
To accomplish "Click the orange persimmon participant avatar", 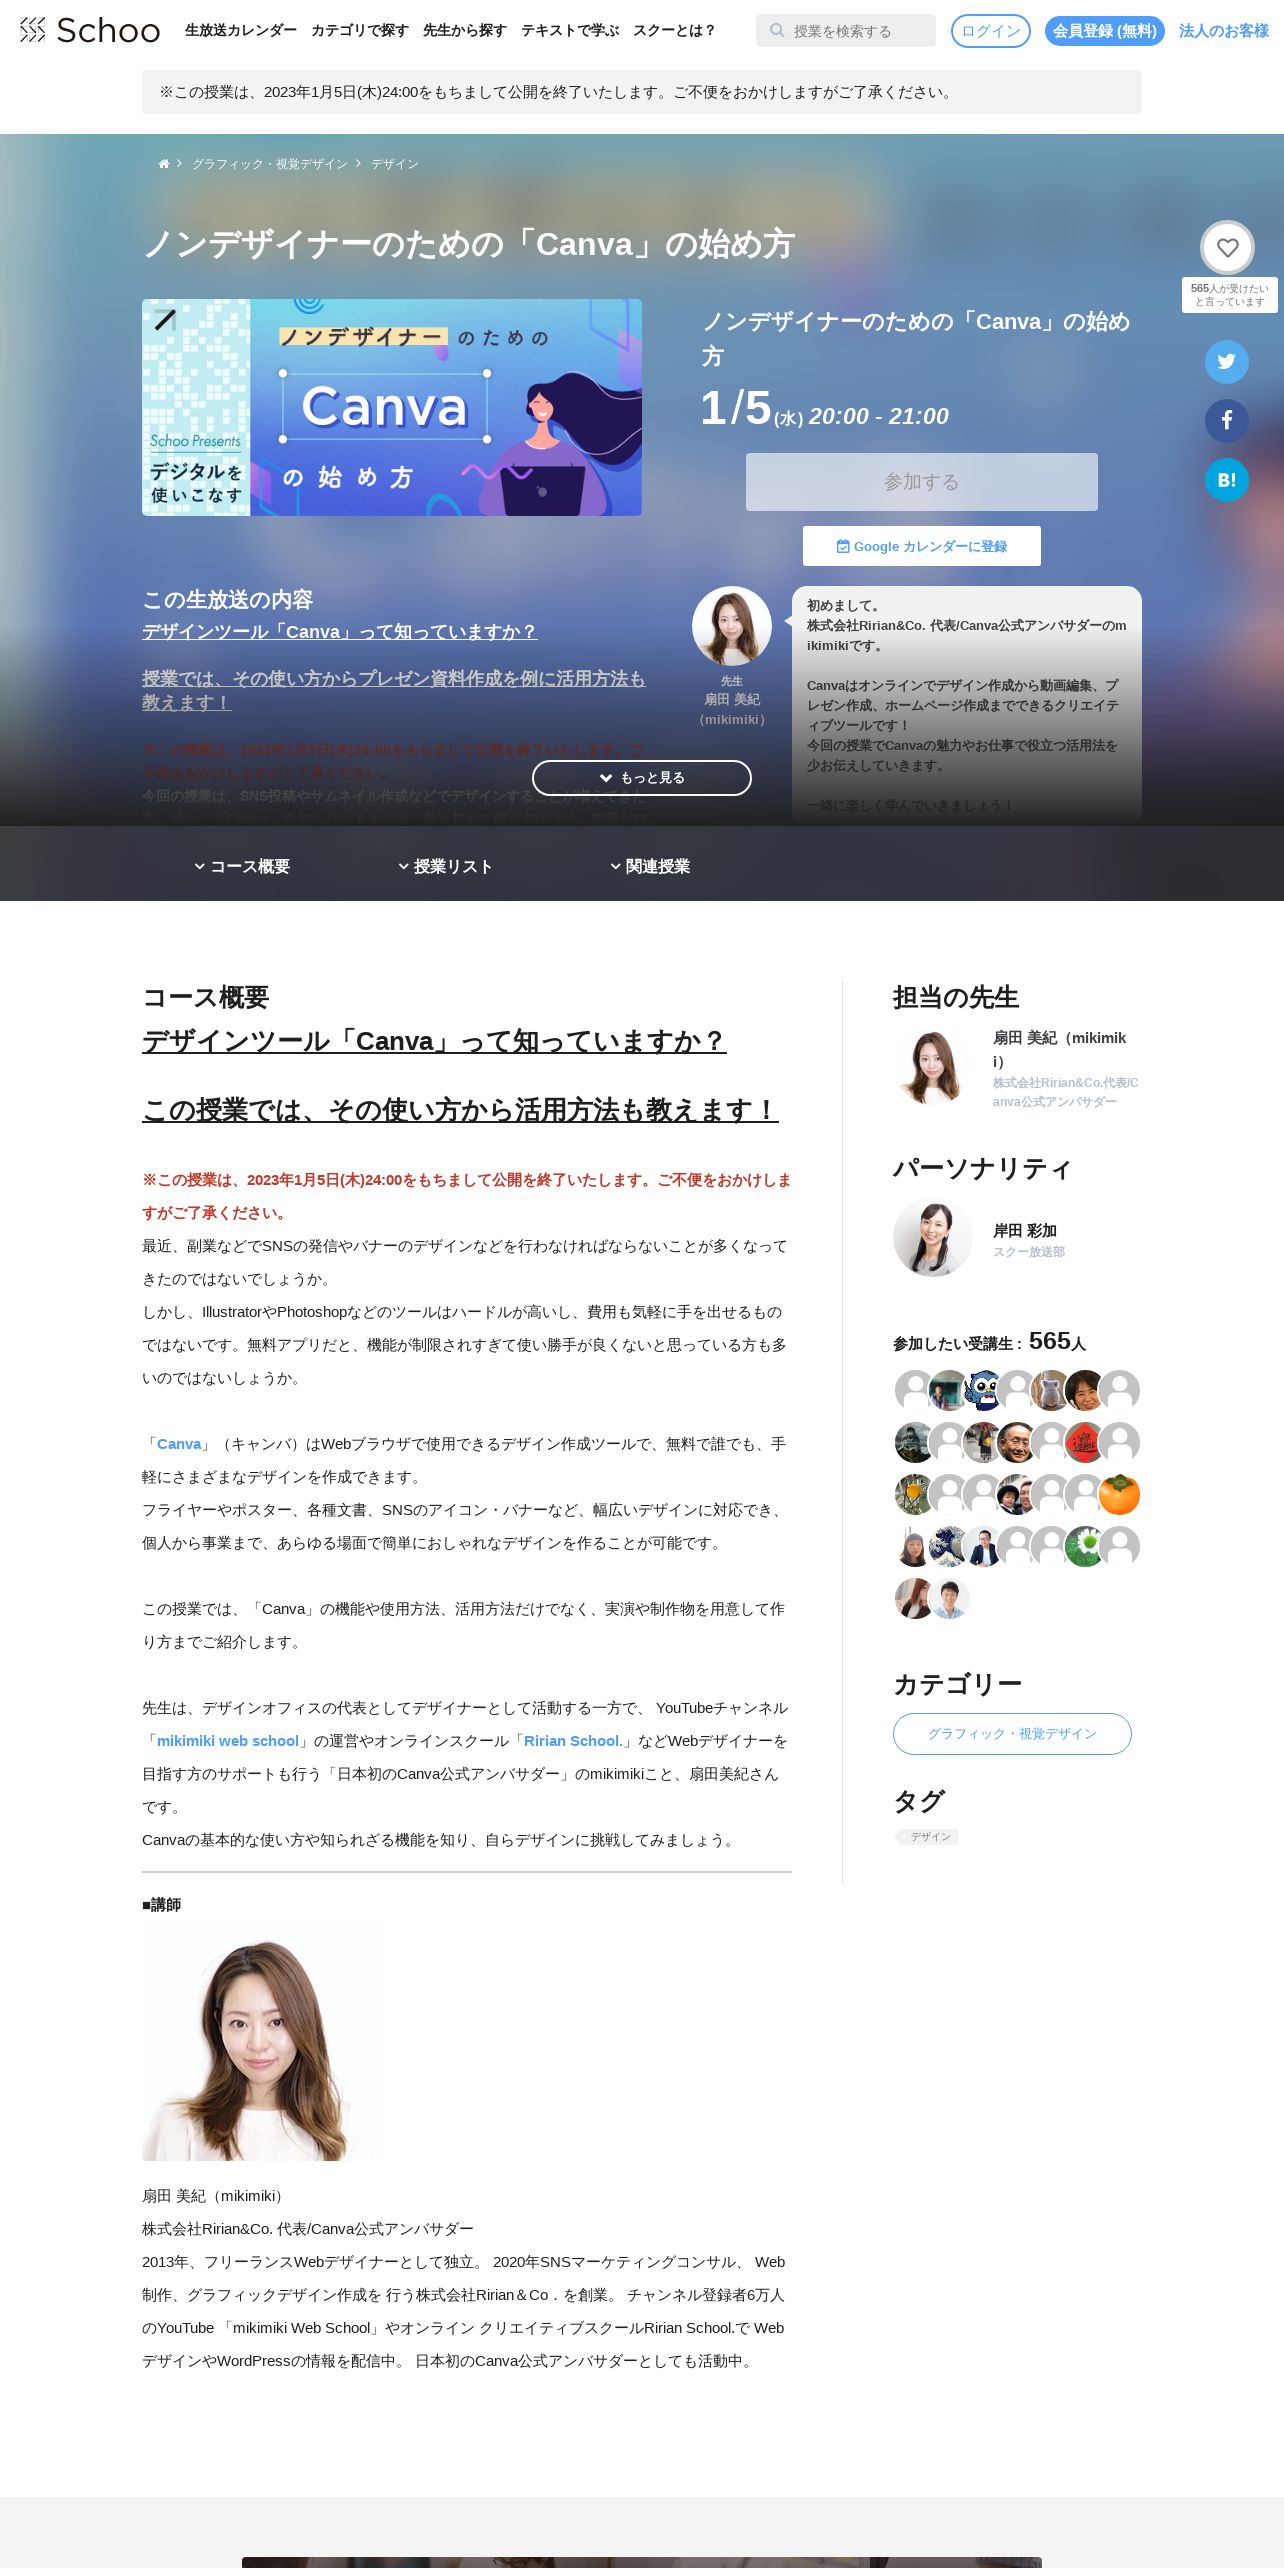I will coord(1119,1494).
